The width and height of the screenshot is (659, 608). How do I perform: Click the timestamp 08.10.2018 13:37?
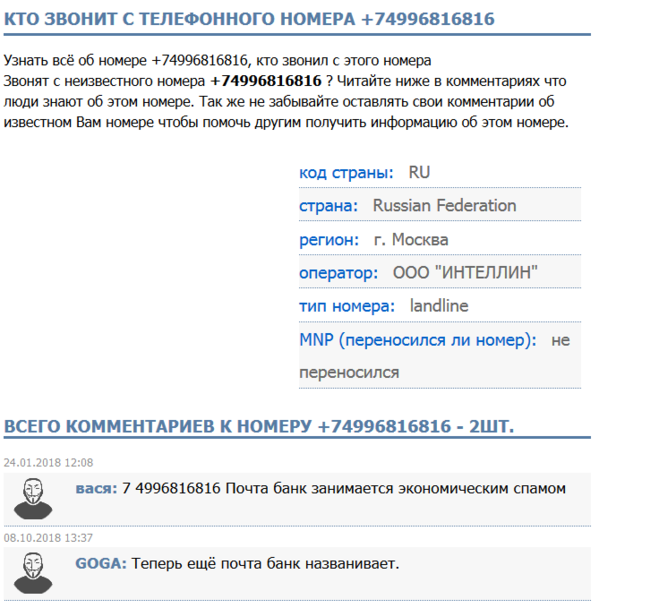tap(48, 538)
